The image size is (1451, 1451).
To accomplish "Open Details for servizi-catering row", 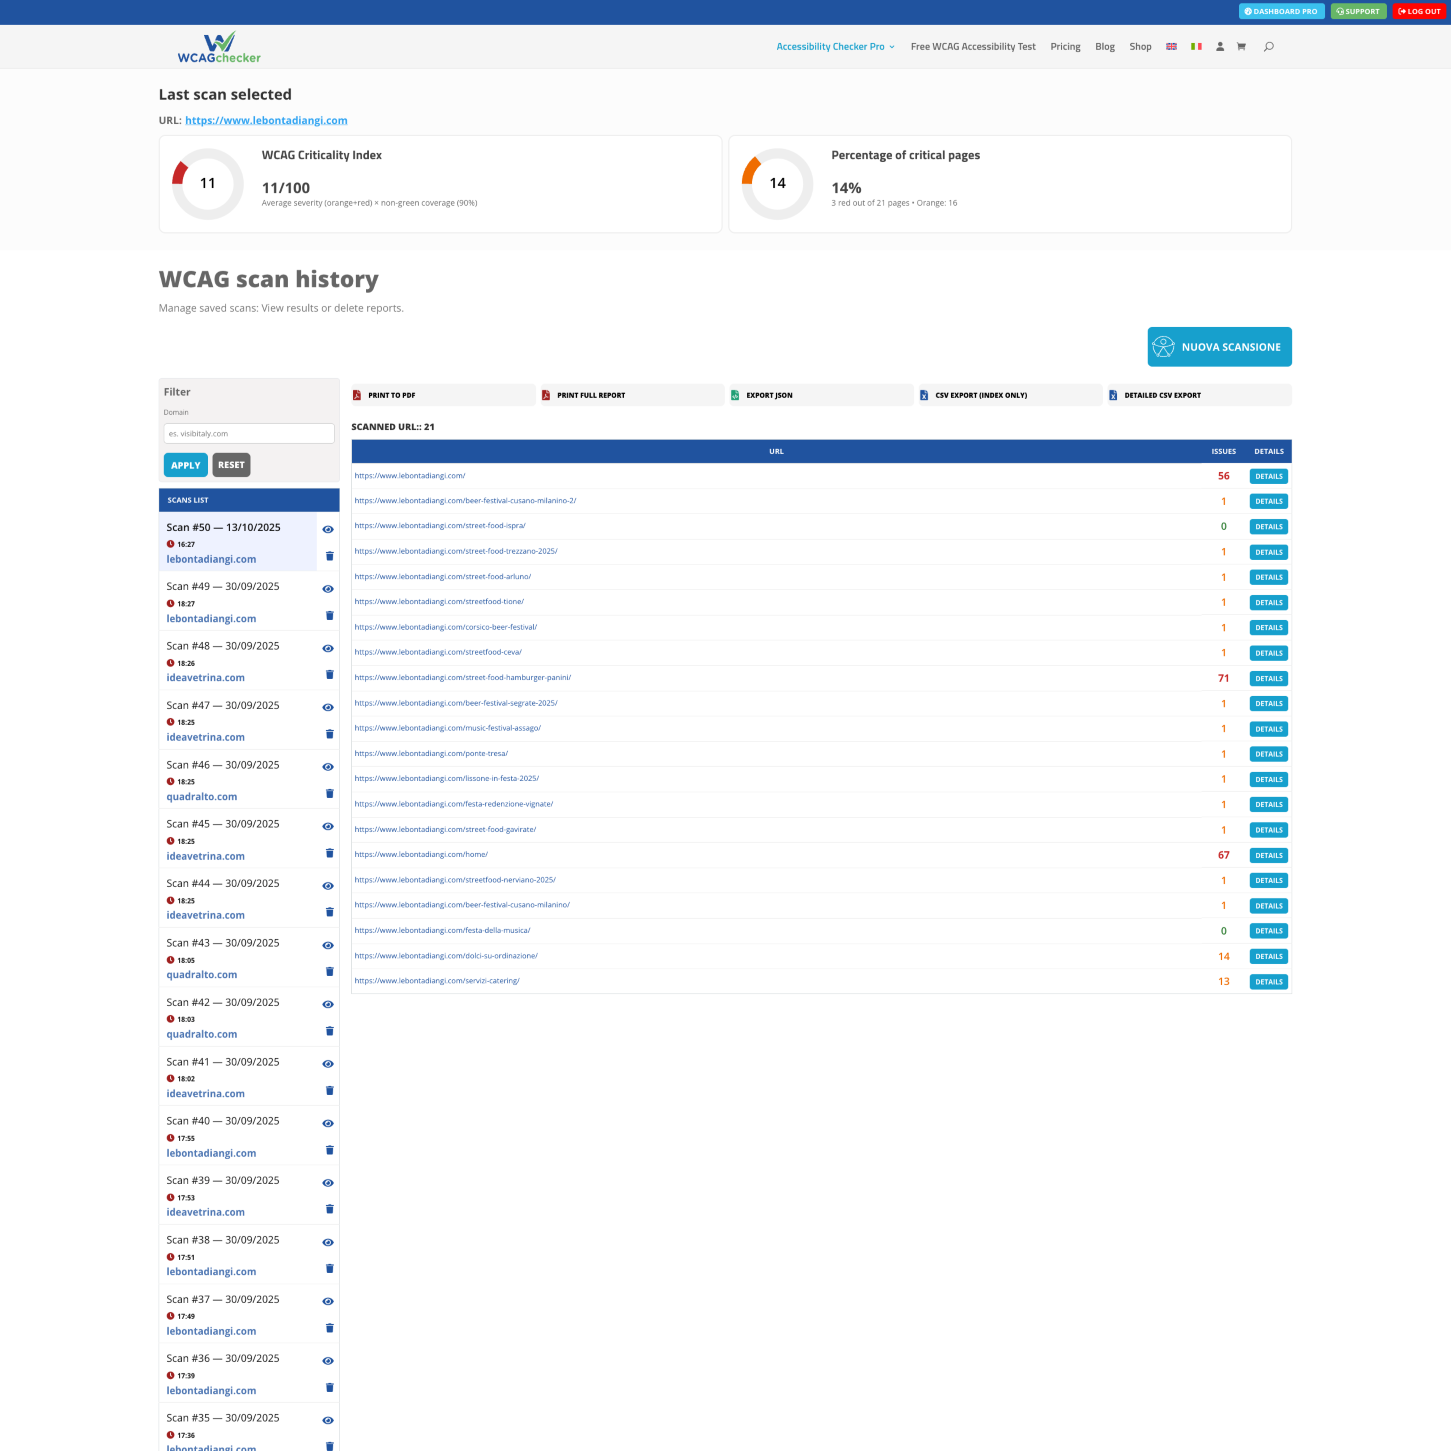I will pos(1269,982).
